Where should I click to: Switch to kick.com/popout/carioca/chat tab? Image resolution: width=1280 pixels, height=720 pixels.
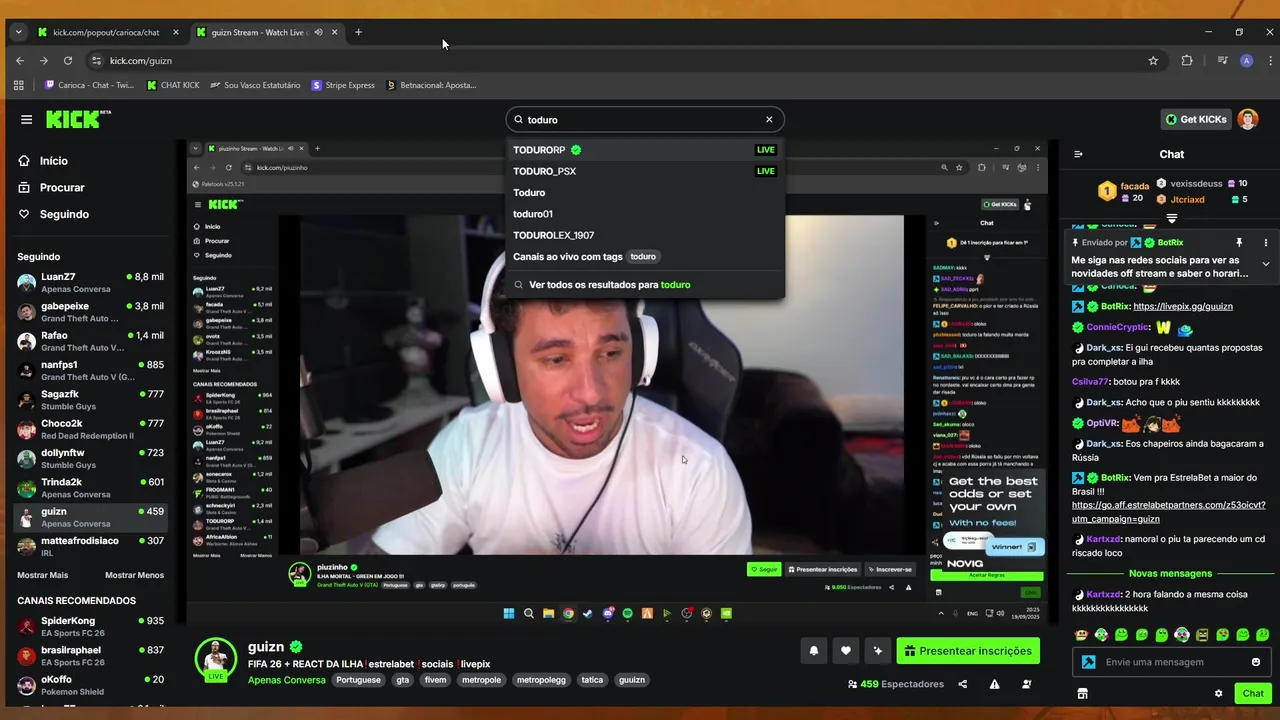pyautogui.click(x=108, y=32)
